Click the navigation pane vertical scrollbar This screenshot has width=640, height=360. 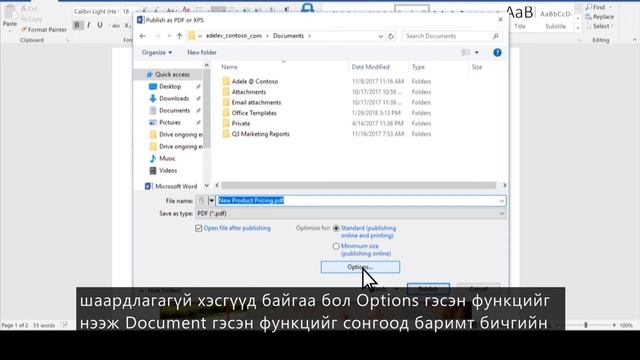[x=207, y=108]
